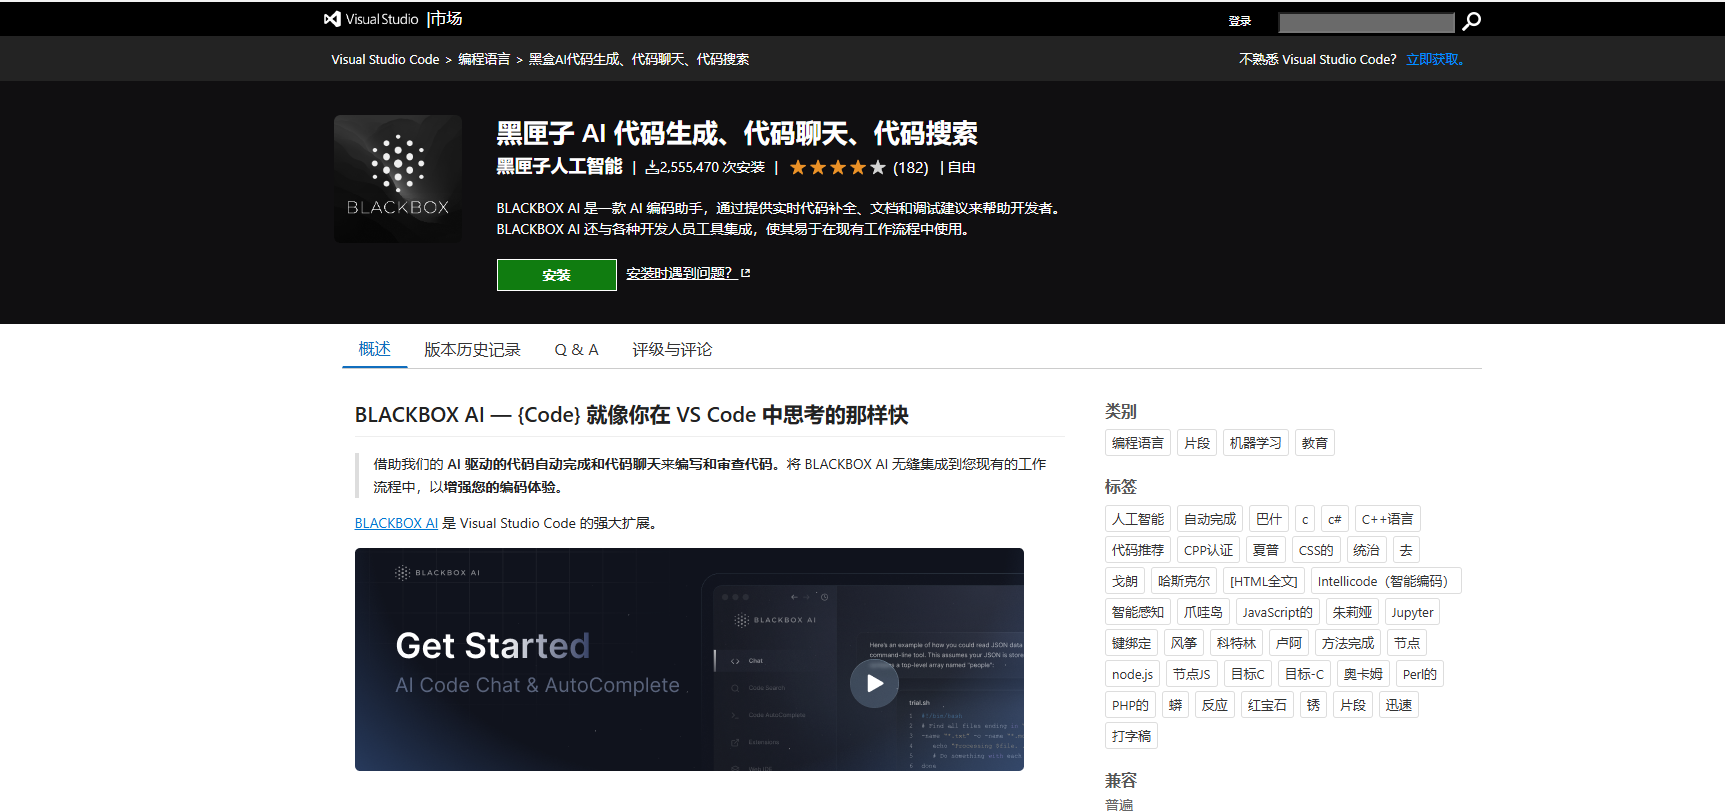Click the 巴什 tag
Screen dimensions: 1725x812
tap(1269, 519)
